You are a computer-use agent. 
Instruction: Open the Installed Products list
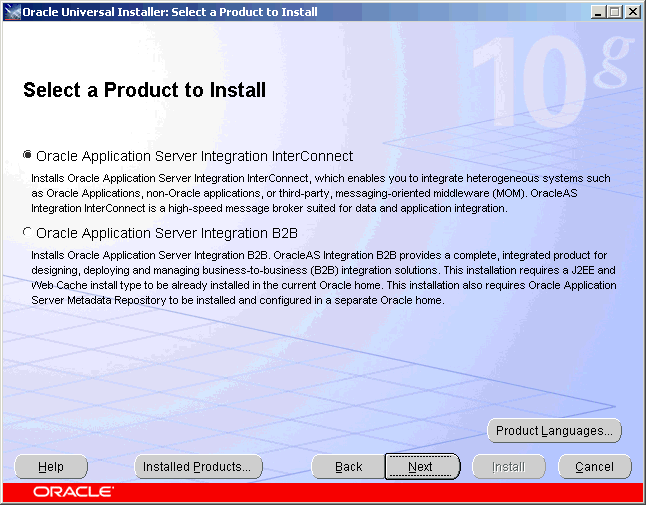click(x=198, y=467)
